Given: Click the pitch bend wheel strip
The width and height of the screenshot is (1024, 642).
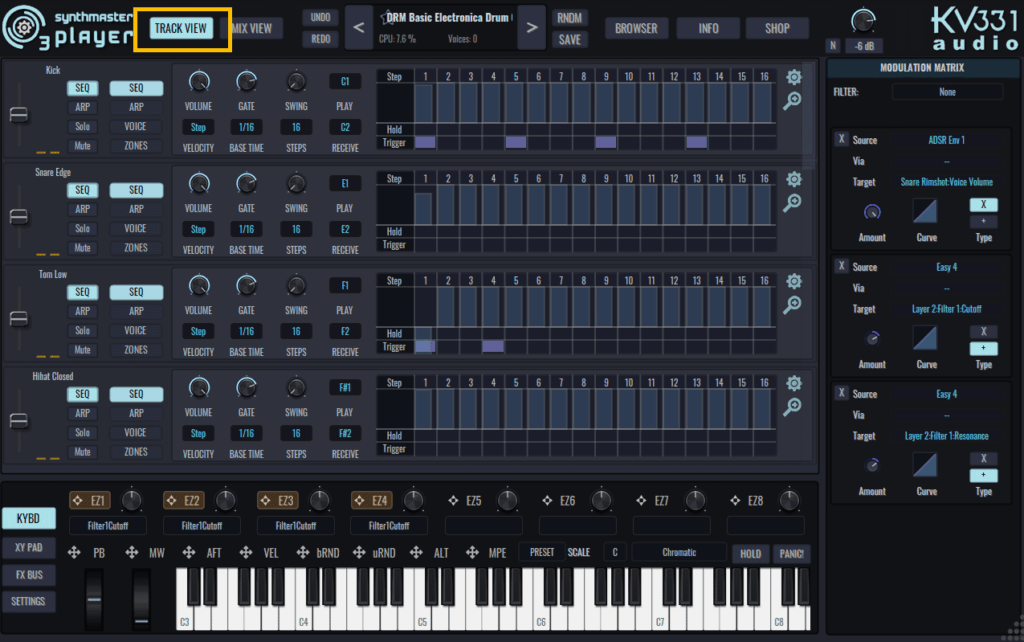Looking at the screenshot, I should pos(94,599).
